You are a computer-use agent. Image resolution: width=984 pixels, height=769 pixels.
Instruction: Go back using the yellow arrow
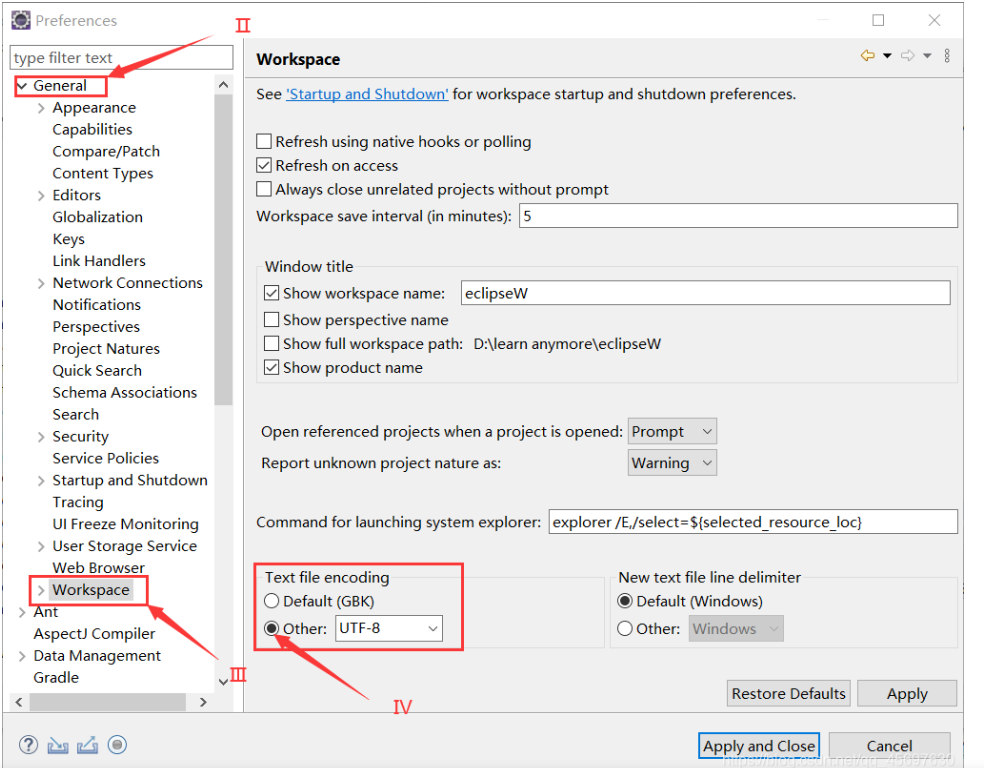tap(867, 56)
